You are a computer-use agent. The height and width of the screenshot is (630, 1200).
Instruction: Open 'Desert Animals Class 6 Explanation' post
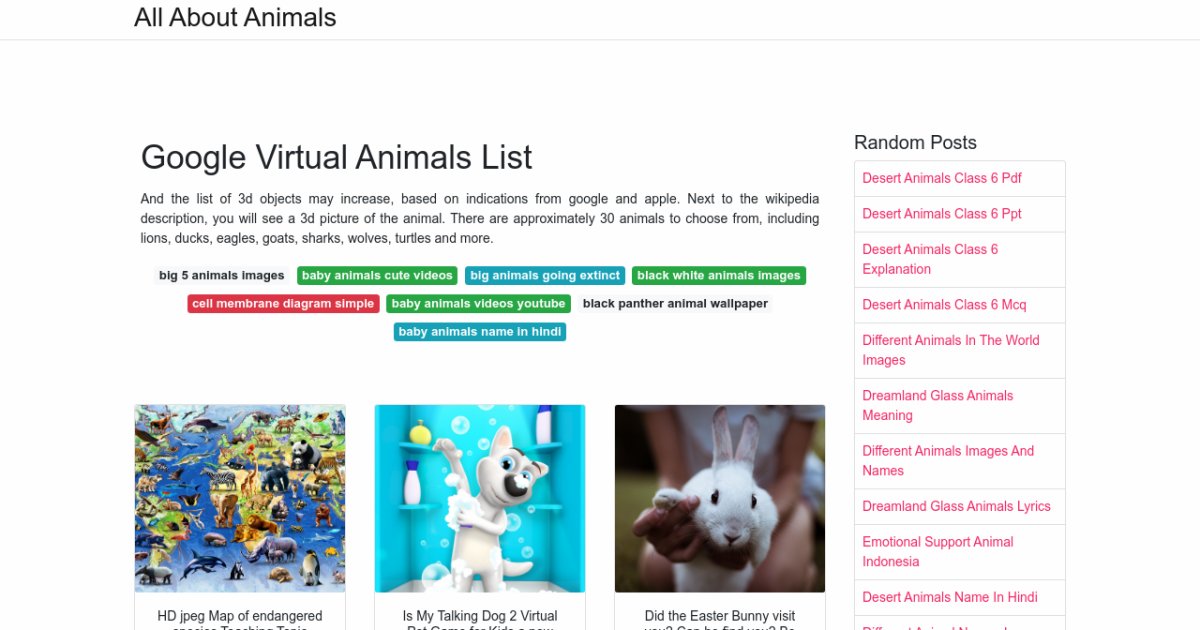pos(930,259)
